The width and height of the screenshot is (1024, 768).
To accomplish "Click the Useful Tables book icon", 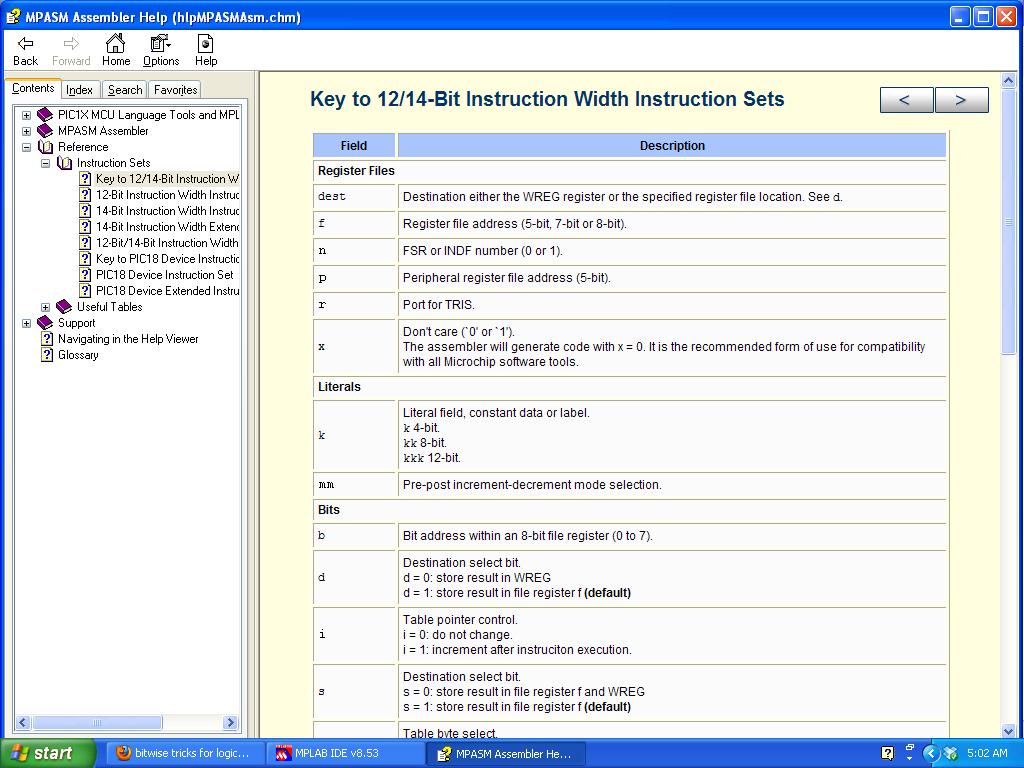I will (64, 306).
